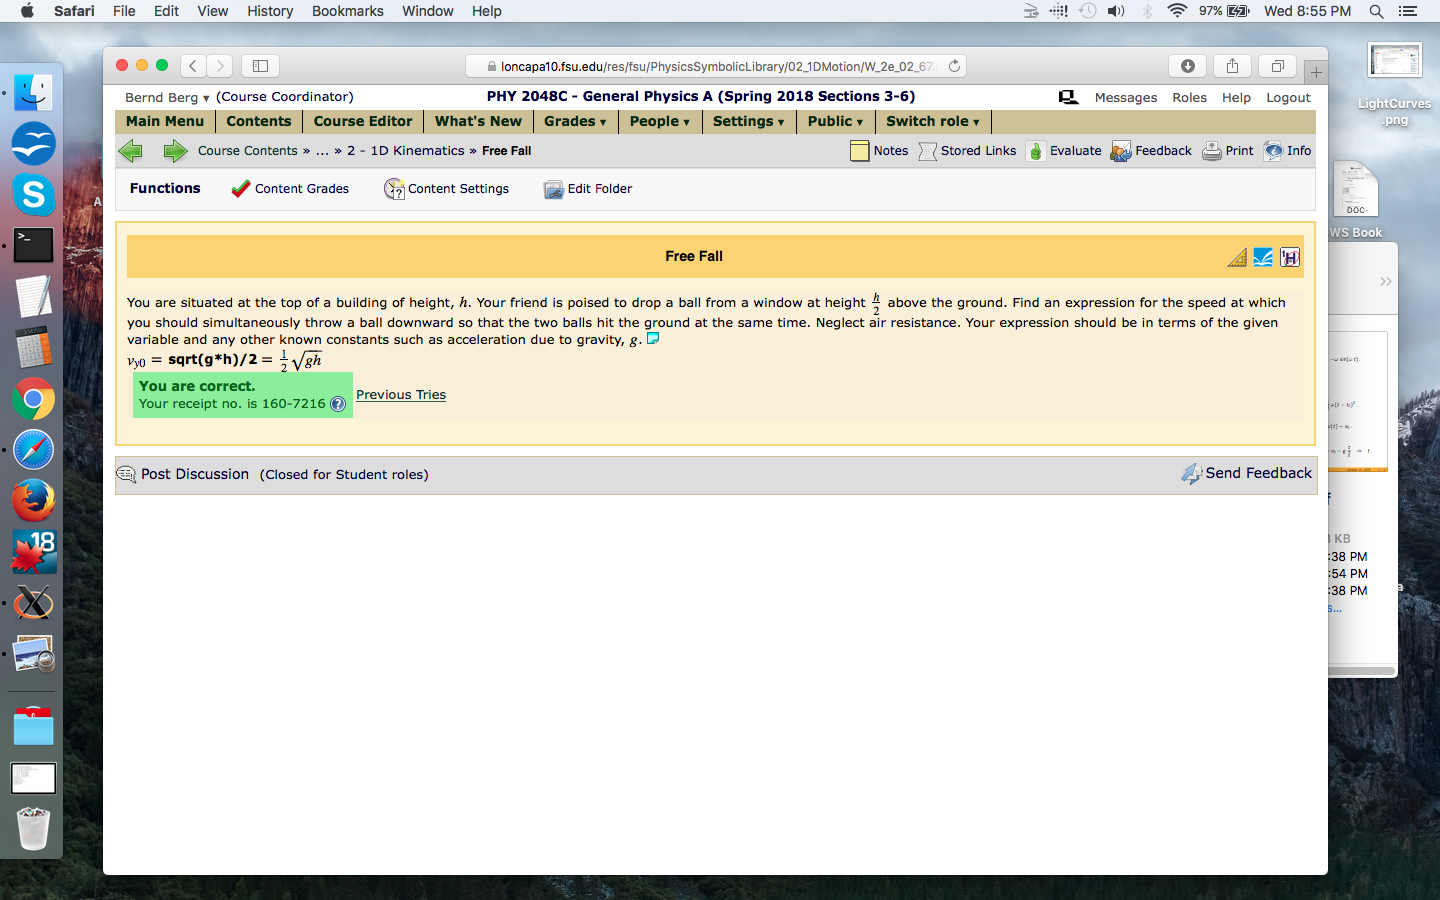Click the Safari address bar
This screenshot has width=1440, height=900.
pos(716,66)
